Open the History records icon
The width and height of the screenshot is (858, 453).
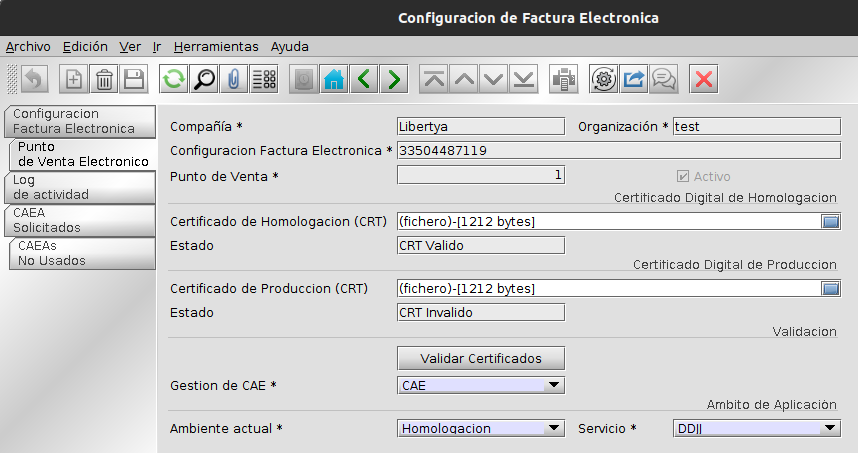304,79
